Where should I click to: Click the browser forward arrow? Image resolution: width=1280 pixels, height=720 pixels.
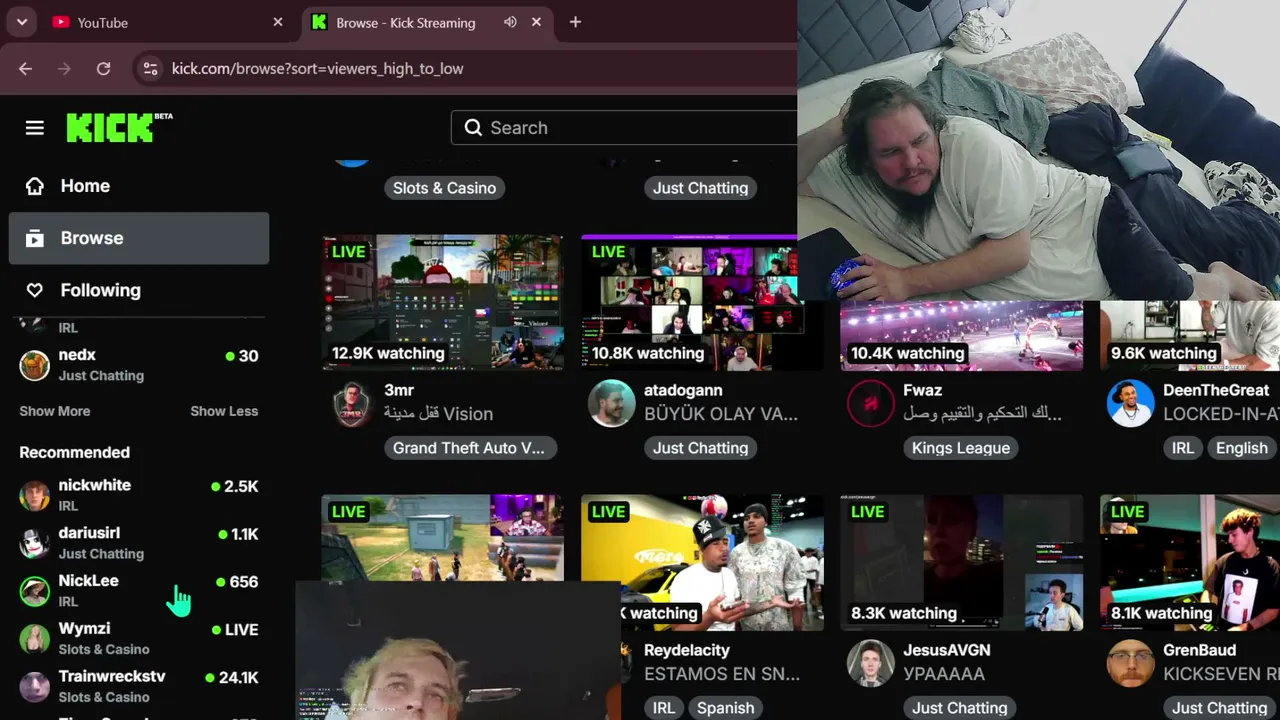click(65, 69)
